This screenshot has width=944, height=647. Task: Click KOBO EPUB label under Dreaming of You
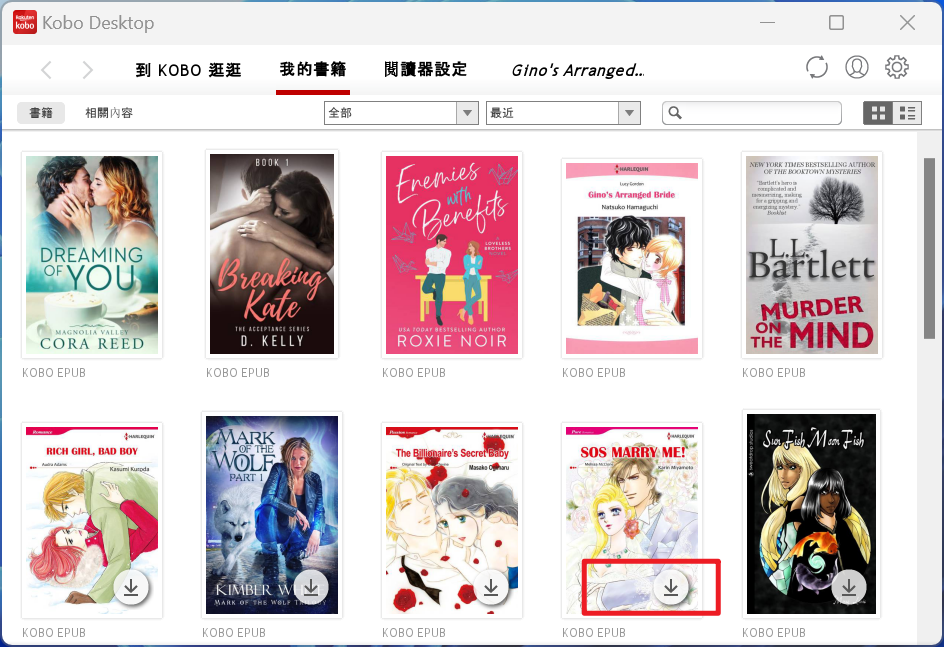tap(54, 373)
